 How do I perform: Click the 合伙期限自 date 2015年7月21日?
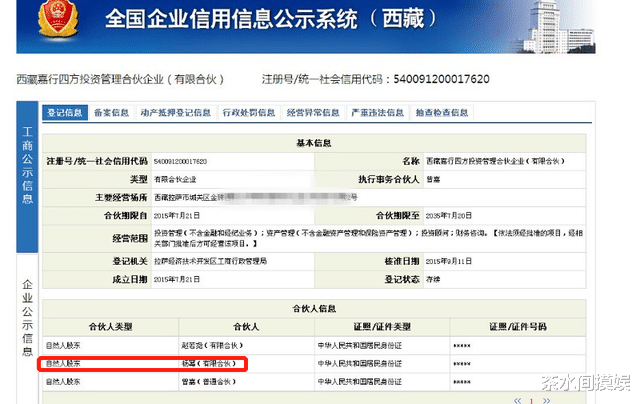[177, 215]
